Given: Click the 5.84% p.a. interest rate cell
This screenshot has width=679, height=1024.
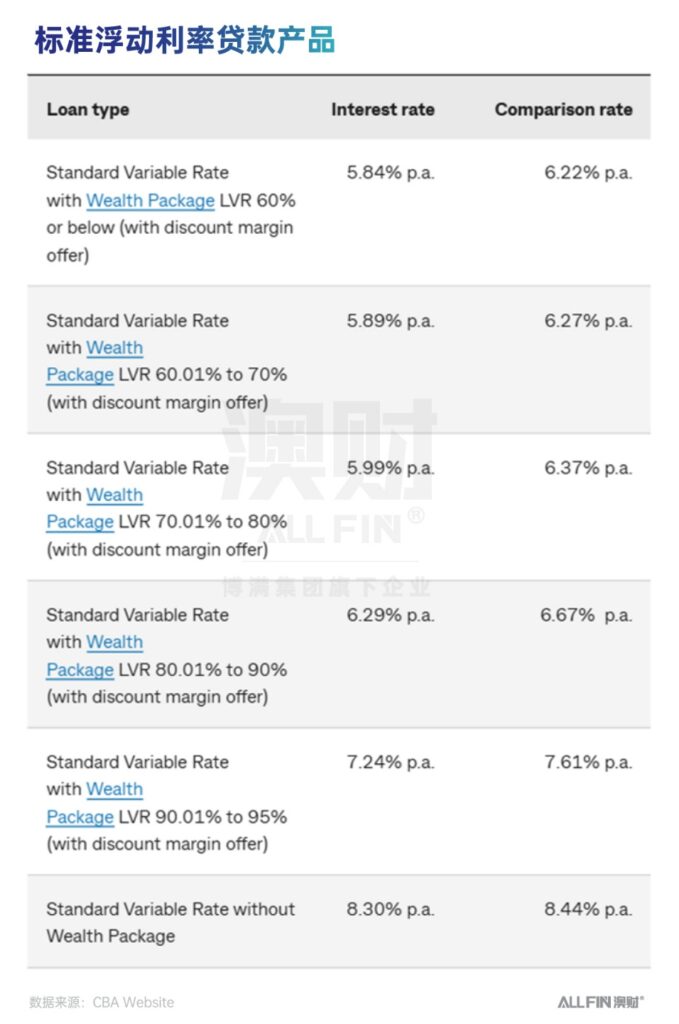Looking at the screenshot, I should pos(390,172).
